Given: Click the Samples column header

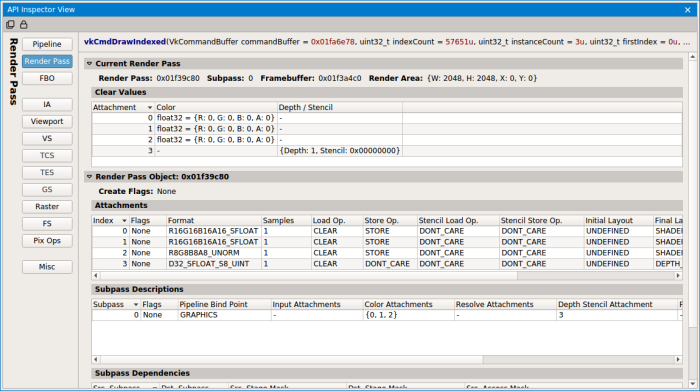Looking at the screenshot, I should coord(286,220).
